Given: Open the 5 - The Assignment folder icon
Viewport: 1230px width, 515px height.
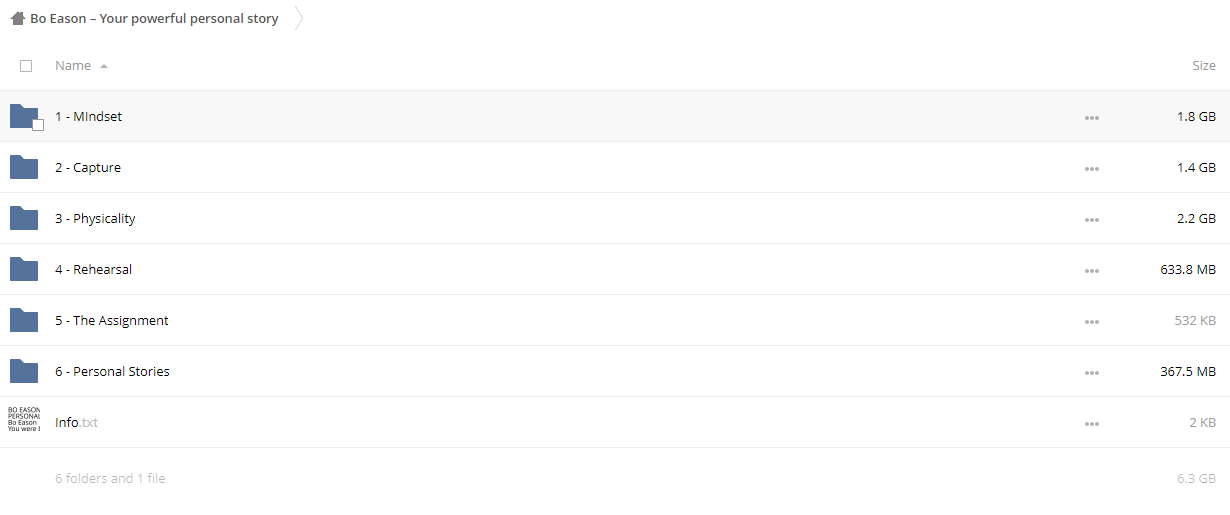Looking at the screenshot, I should (24, 320).
